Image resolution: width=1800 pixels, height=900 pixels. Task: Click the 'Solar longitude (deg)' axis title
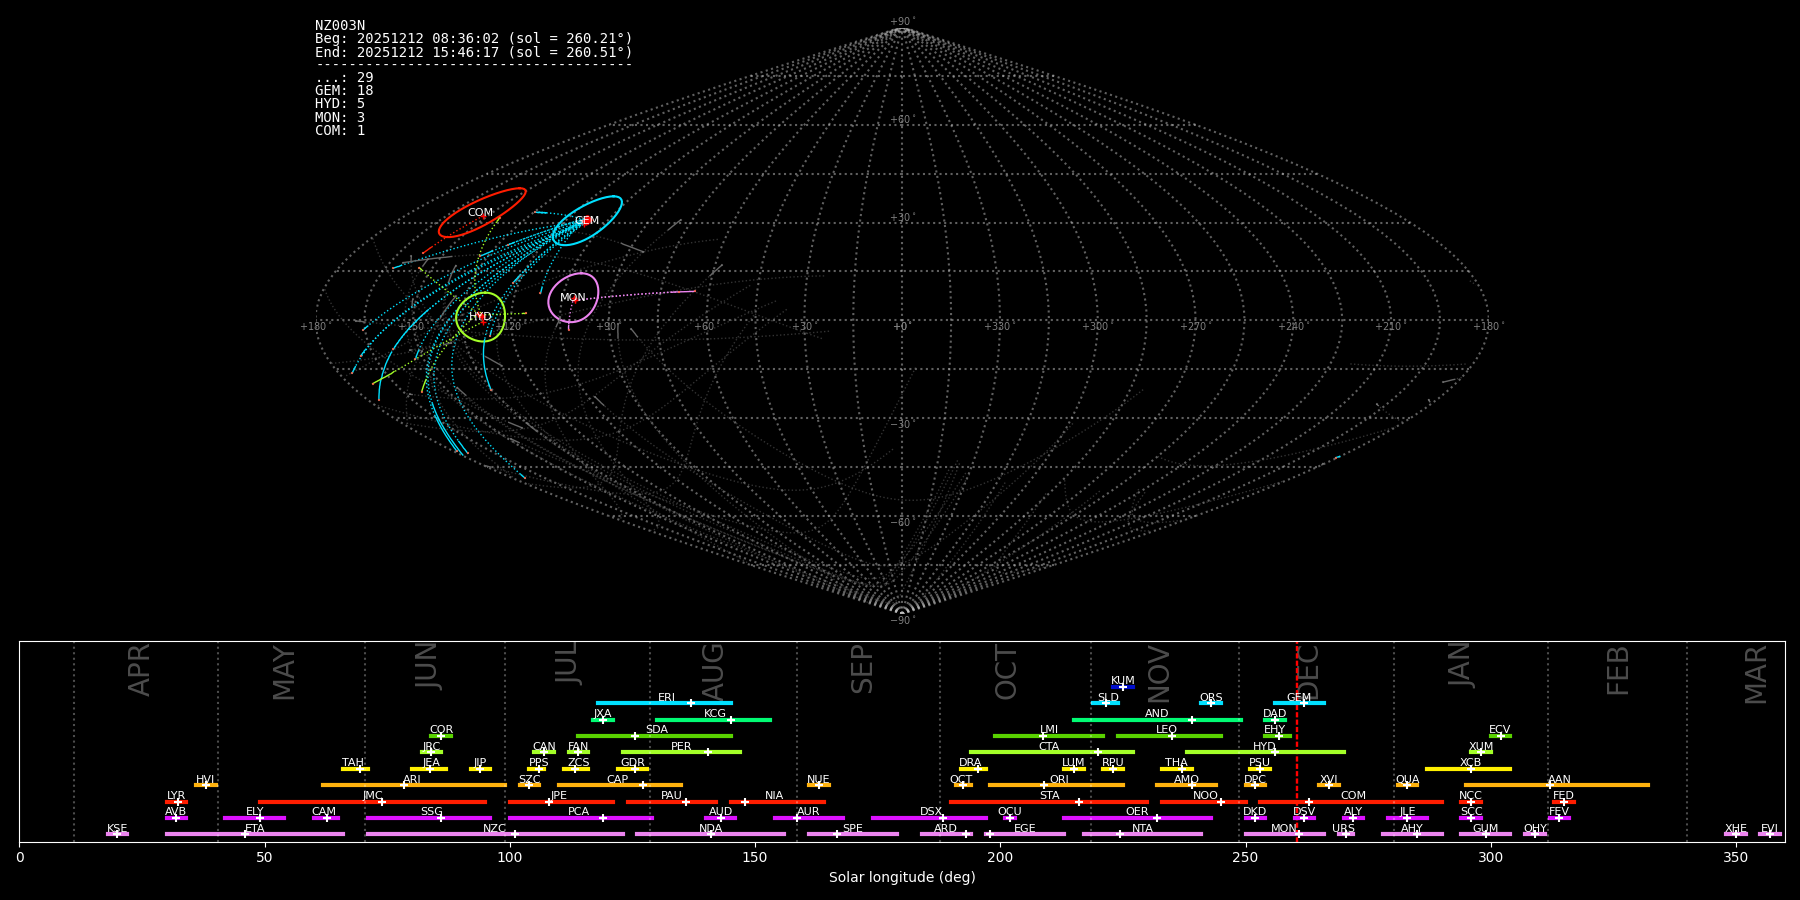(x=902, y=878)
